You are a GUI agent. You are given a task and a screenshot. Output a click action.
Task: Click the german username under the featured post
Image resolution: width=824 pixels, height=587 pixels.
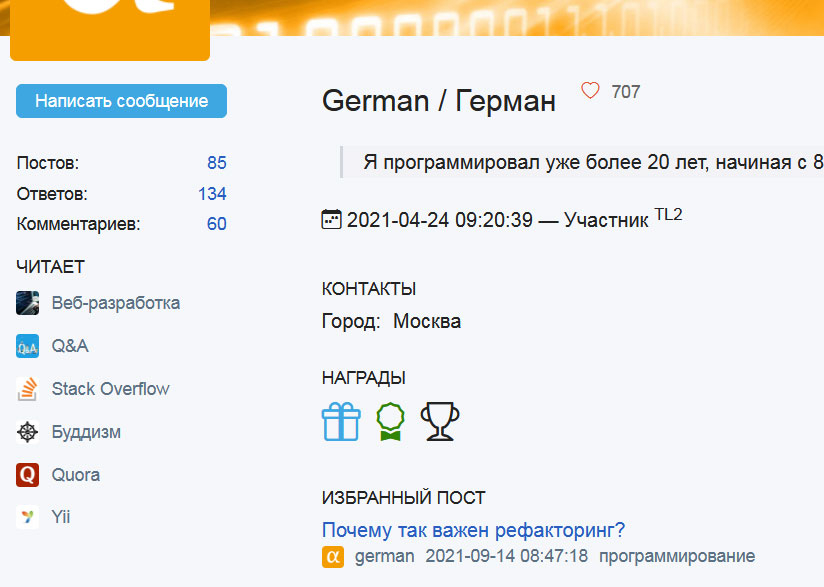tap(385, 556)
